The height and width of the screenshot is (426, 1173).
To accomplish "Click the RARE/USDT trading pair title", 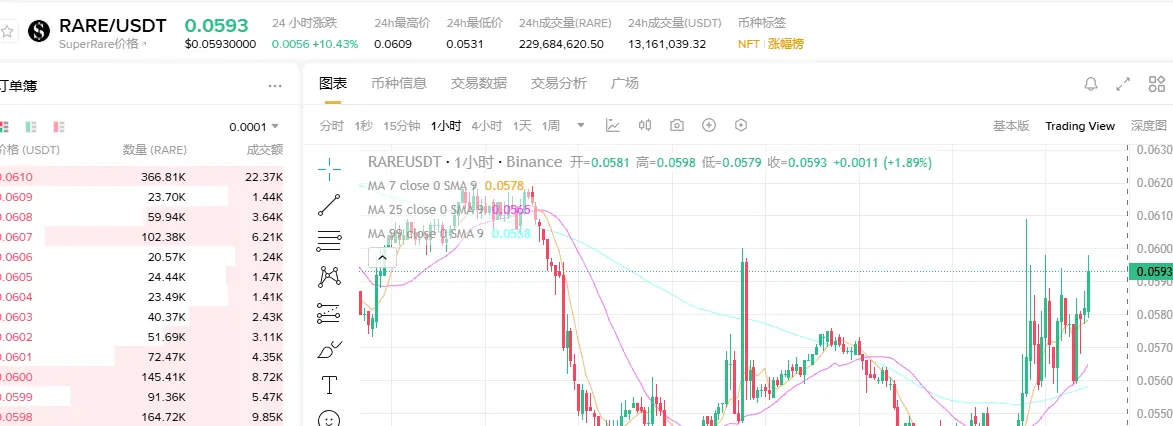I will click(x=112, y=26).
